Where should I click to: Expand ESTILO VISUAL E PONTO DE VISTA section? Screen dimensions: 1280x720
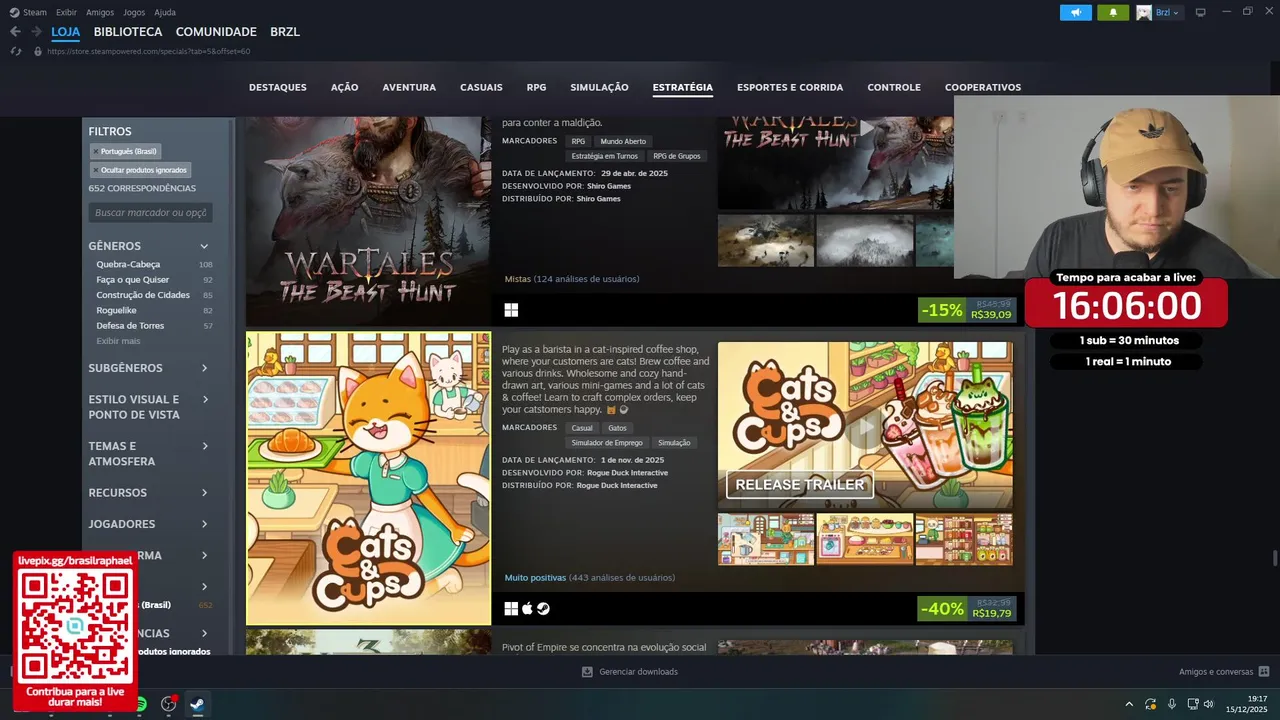pyautogui.click(x=150, y=407)
